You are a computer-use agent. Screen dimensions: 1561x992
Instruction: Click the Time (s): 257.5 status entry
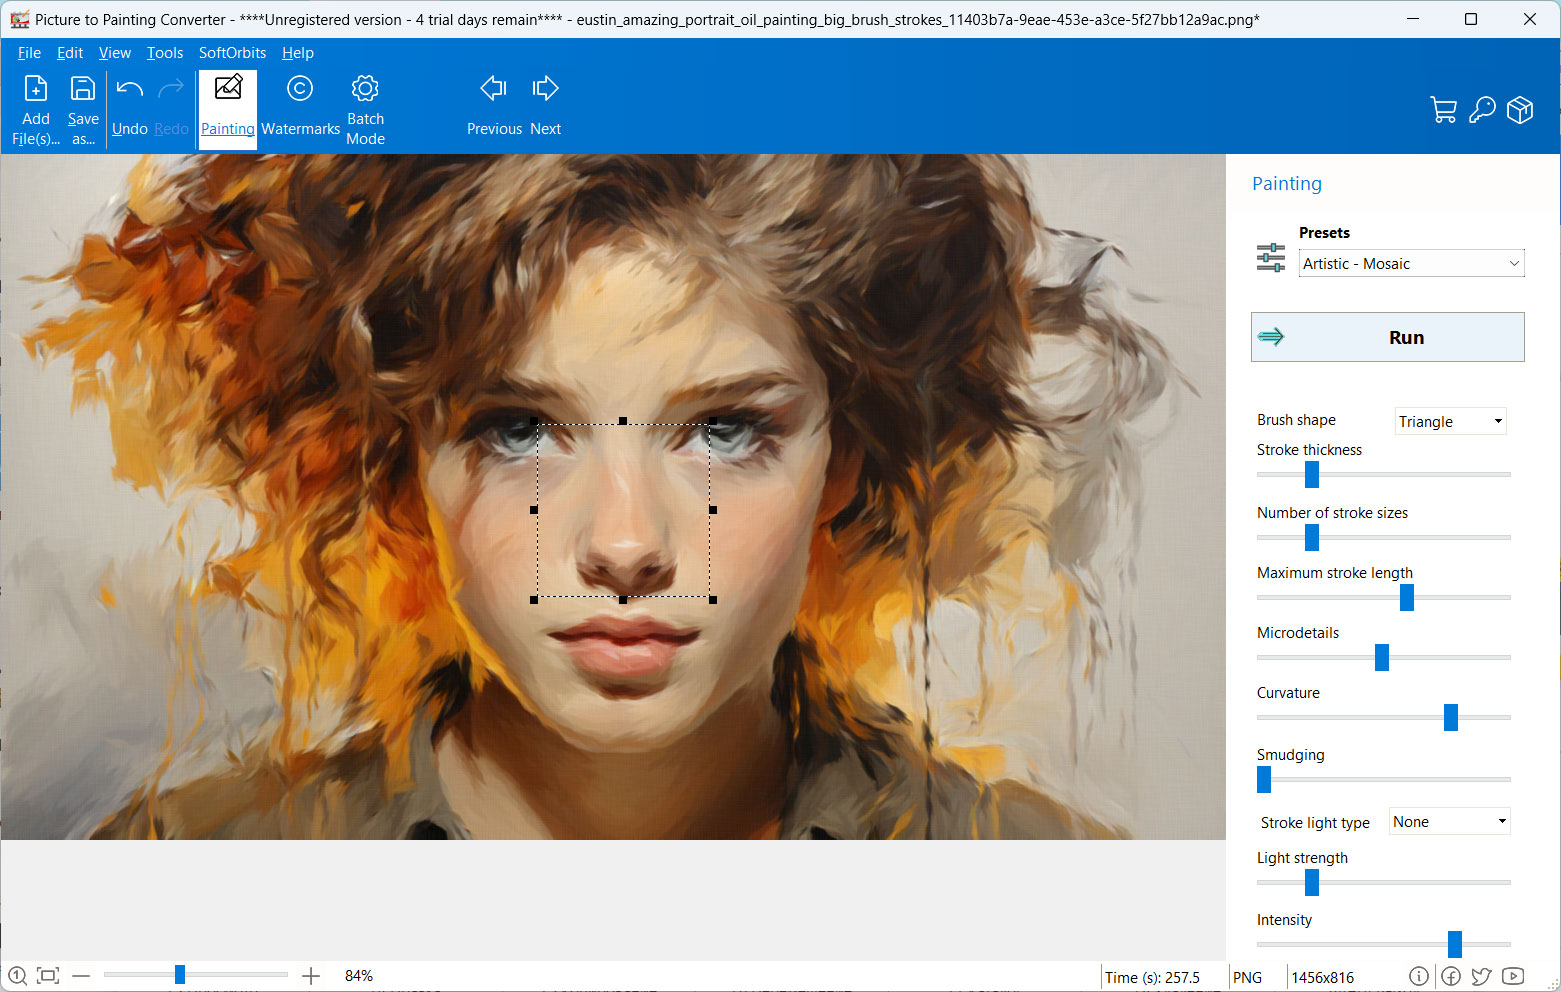pyautogui.click(x=1152, y=978)
